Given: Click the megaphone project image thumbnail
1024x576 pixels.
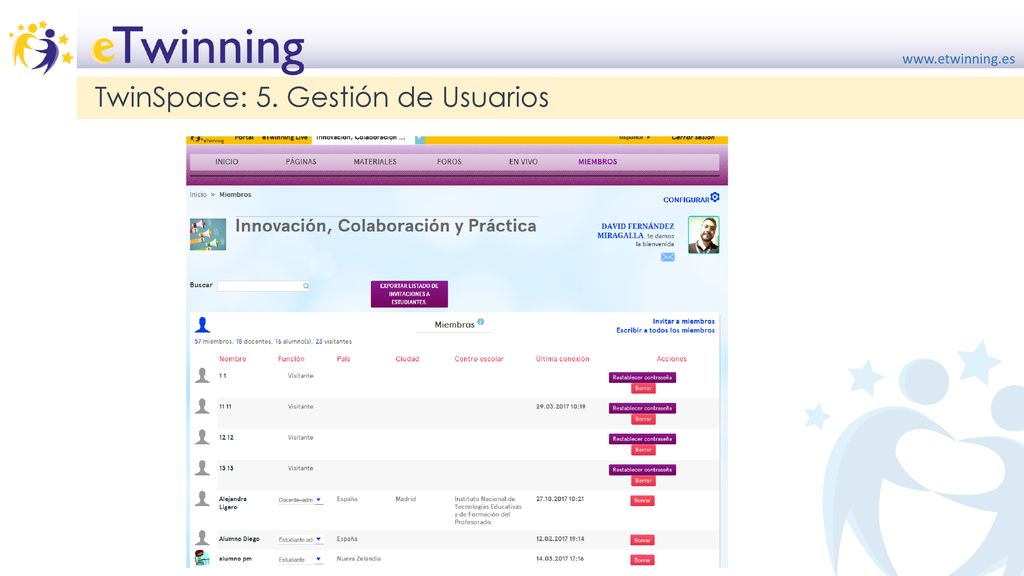Looking at the screenshot, I should 208,234.
